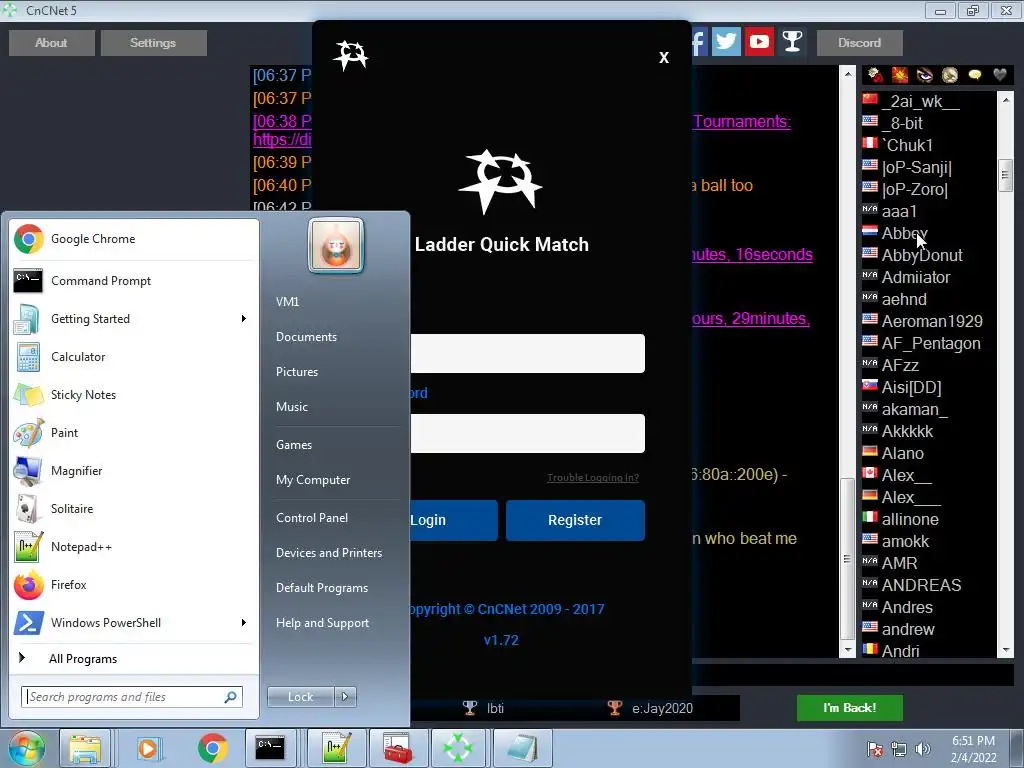Select player Aeroman1929 in the list
The width and height of the screenshot is (1024, 768).
click(x=931, y=321)
